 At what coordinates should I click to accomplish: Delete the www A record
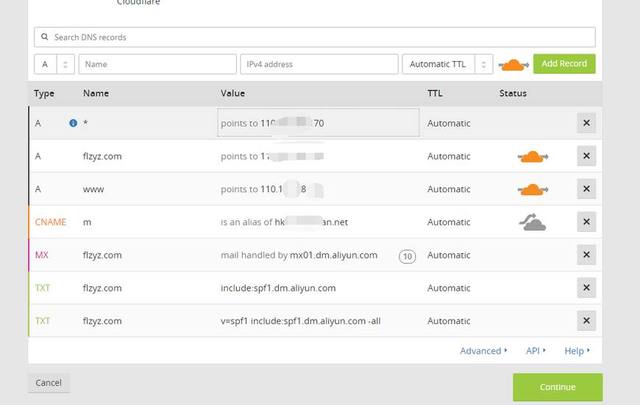[586, 189]
